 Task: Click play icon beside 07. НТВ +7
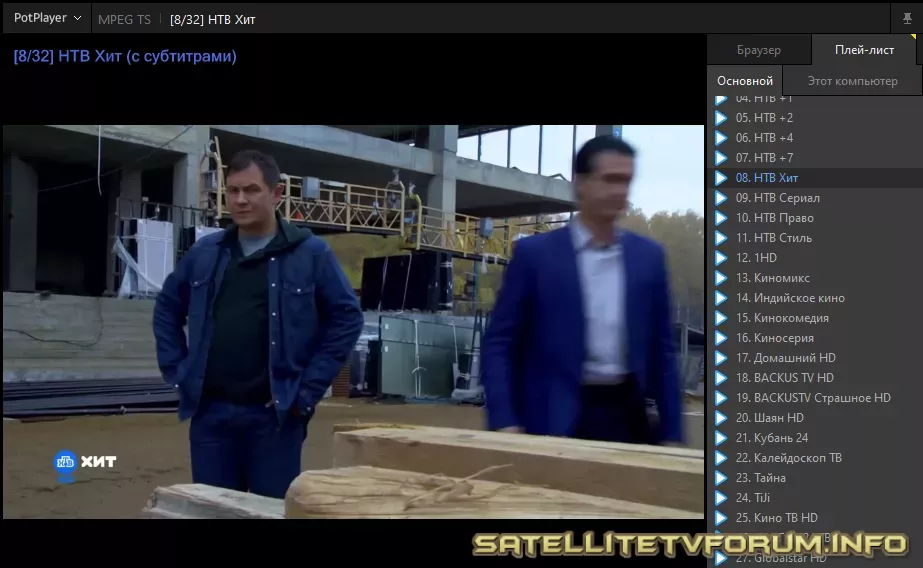721,158
